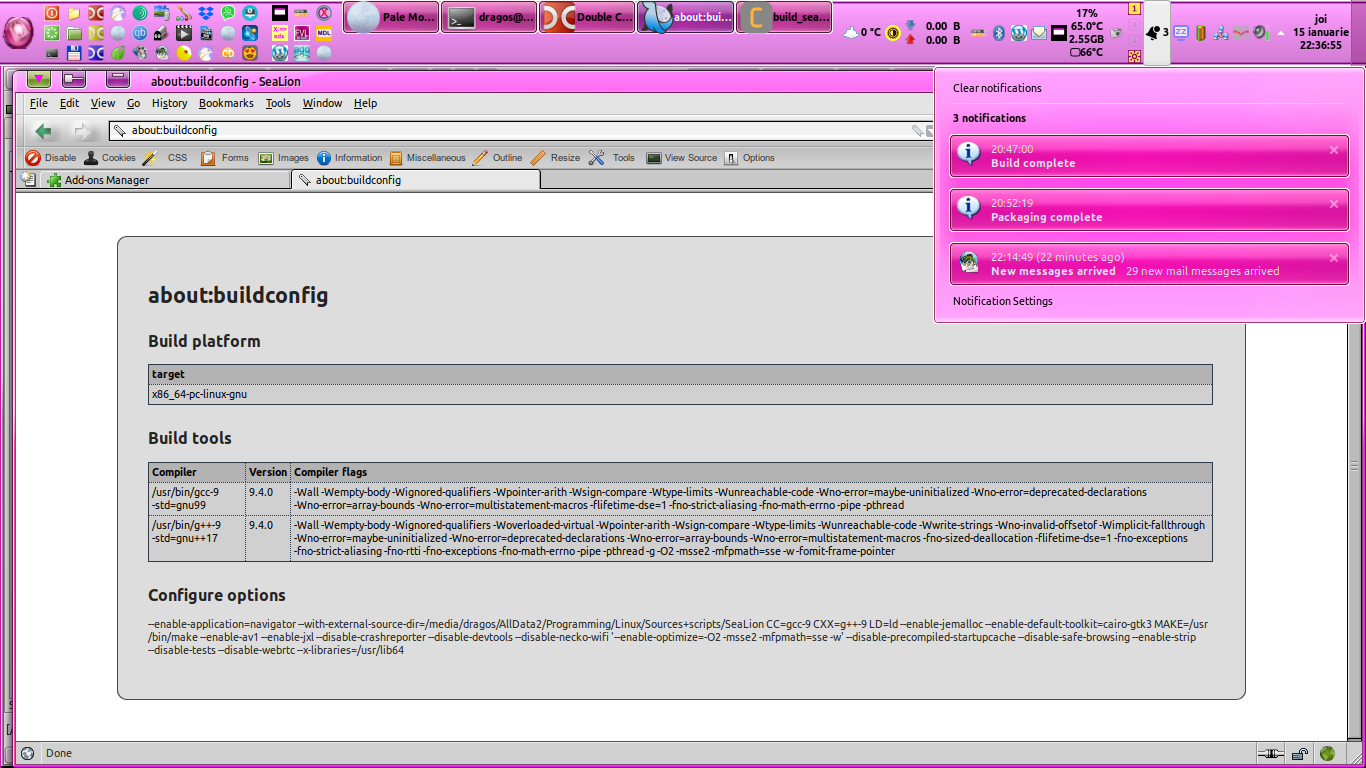Viewport: 1366px width, 768px height.
Task: Open Notification Settings
Action: click(x=1002, y=301)
